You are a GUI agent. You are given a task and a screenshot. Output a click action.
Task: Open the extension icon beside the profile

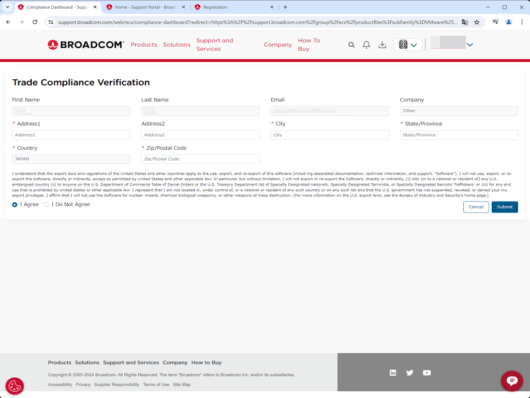pyautogui.click(x=496, y=22)
